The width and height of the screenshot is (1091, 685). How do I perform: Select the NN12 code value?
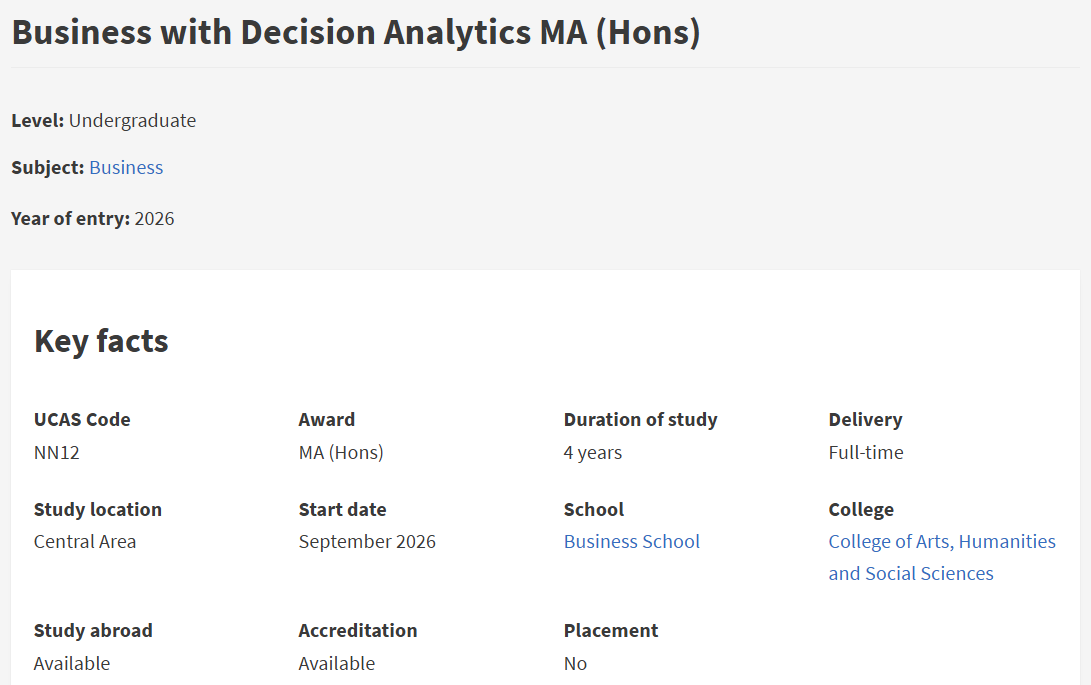[57, 453]
